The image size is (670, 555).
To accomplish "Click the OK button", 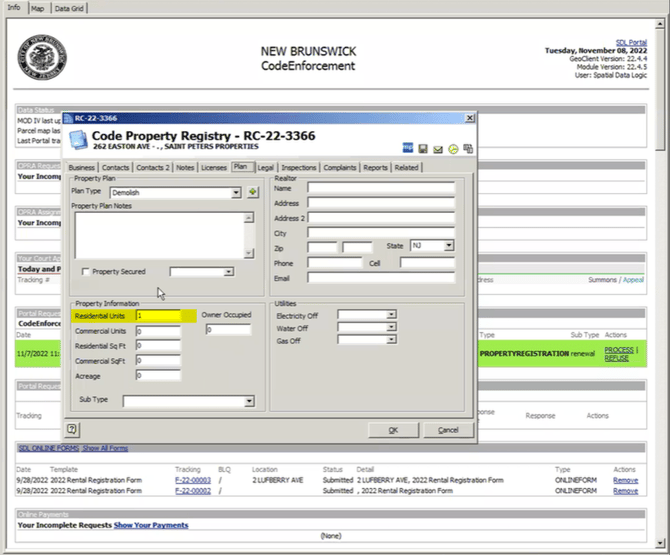I will point(393,430).
